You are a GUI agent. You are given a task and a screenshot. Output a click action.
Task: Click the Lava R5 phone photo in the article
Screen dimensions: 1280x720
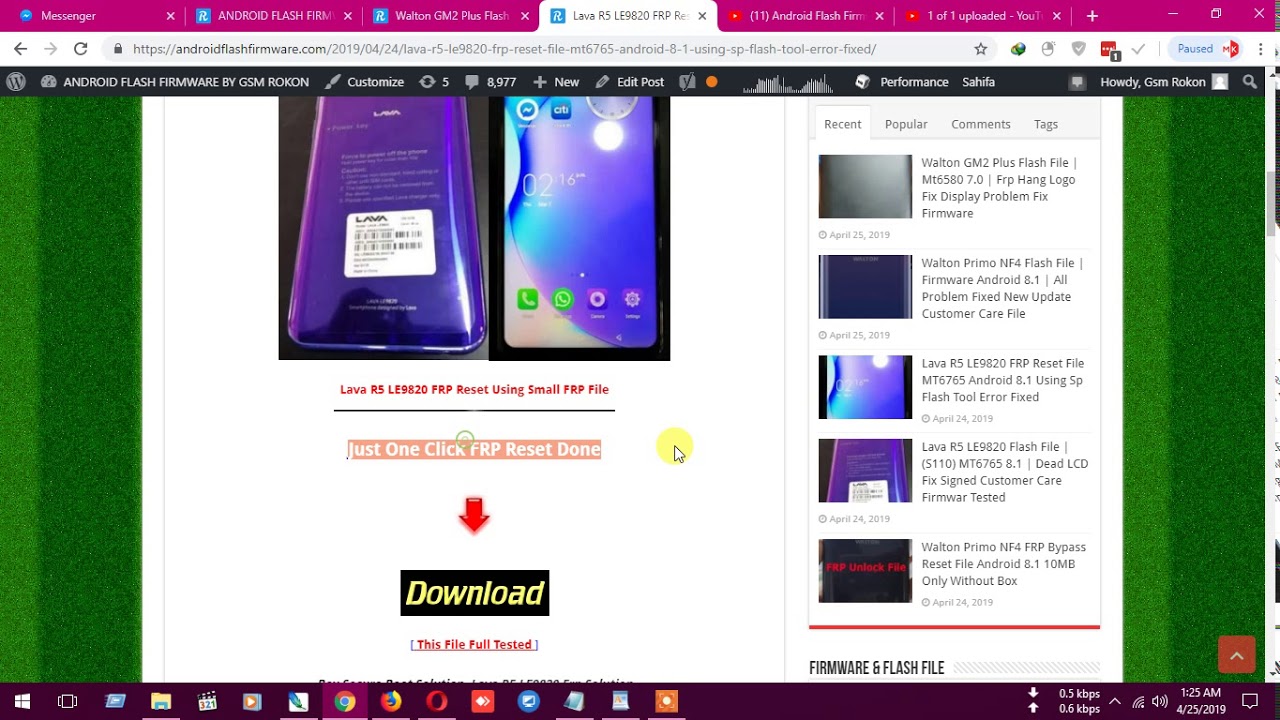474,228
